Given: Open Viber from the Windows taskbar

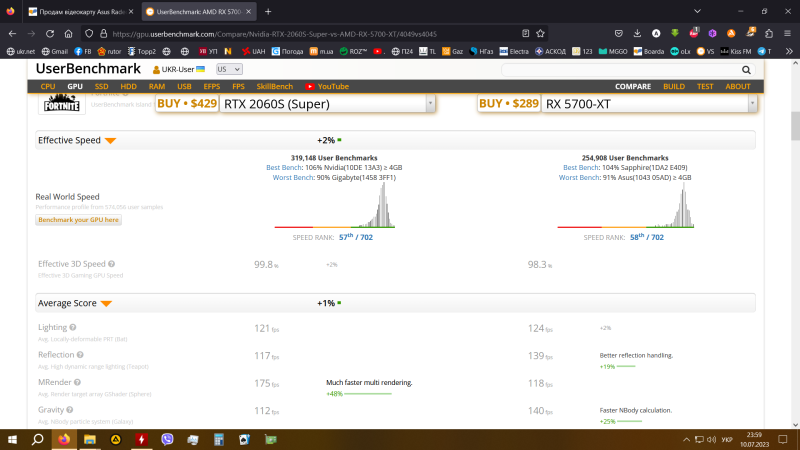Looking at the screenshot, I should click(168, 439).
